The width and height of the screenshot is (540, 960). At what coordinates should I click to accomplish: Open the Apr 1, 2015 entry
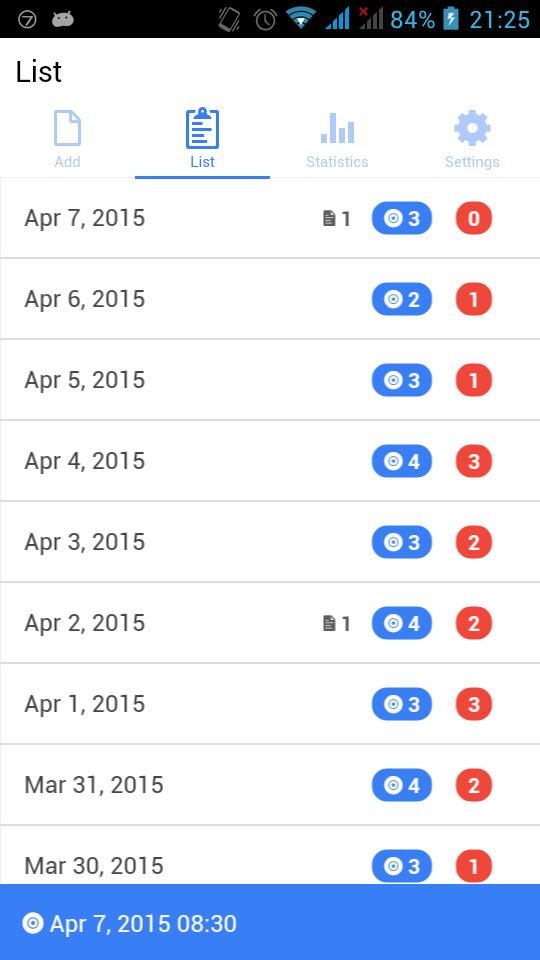270,704
